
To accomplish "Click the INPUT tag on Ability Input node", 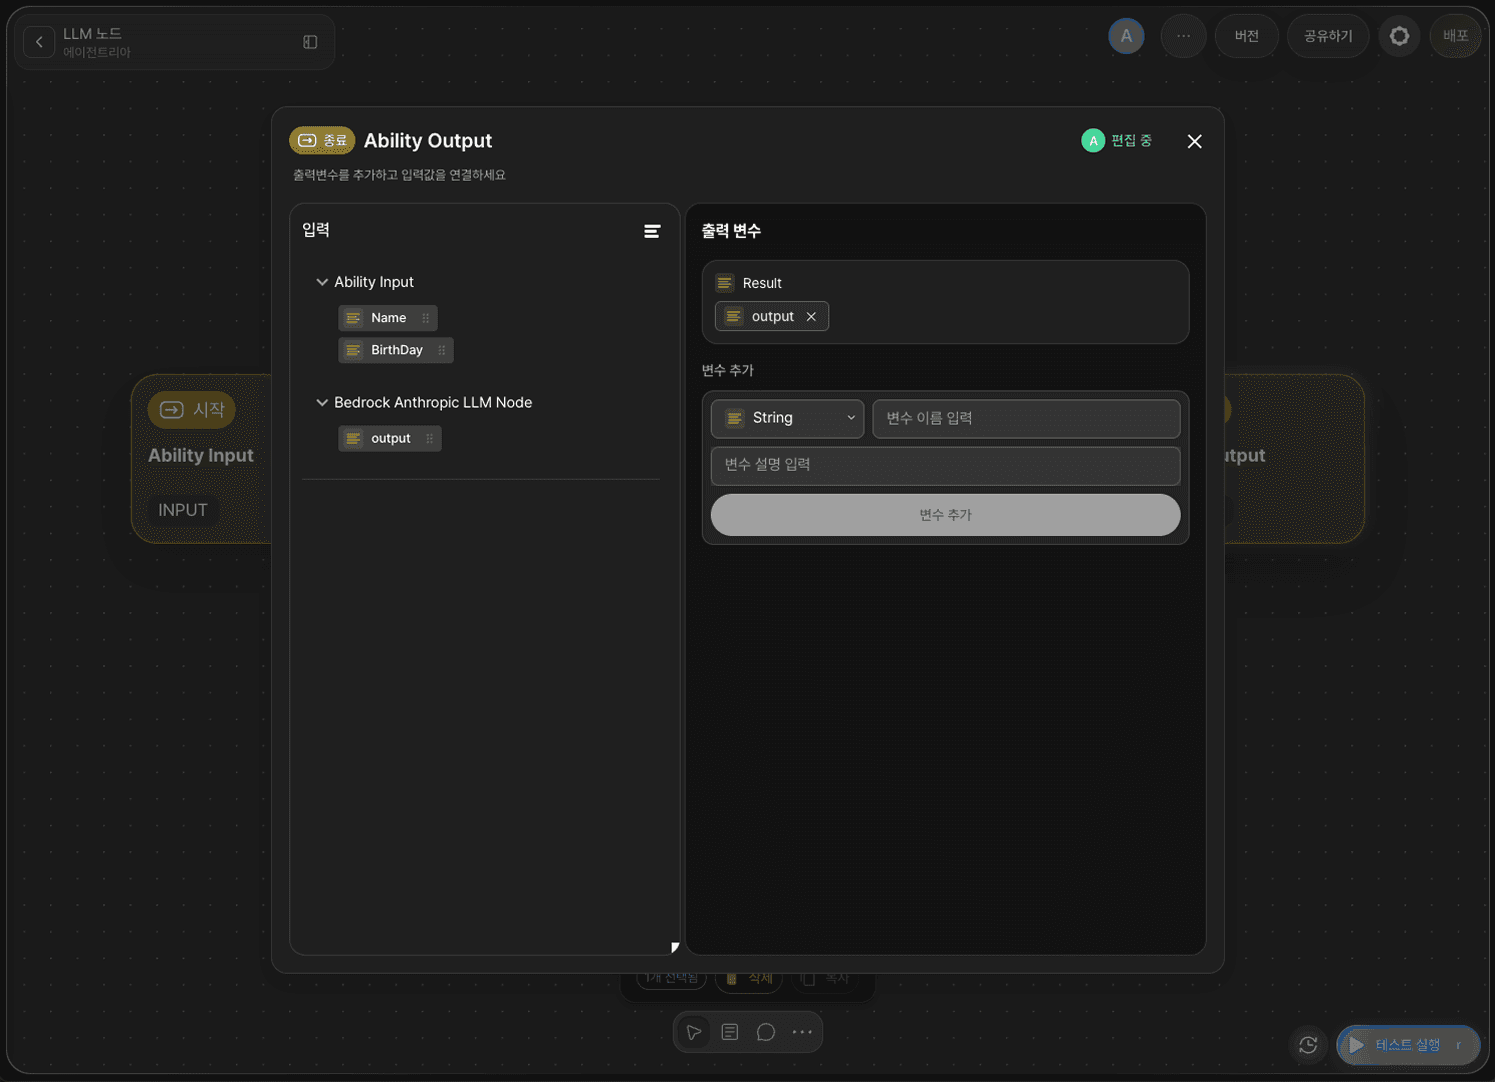I will click(183, 510).
